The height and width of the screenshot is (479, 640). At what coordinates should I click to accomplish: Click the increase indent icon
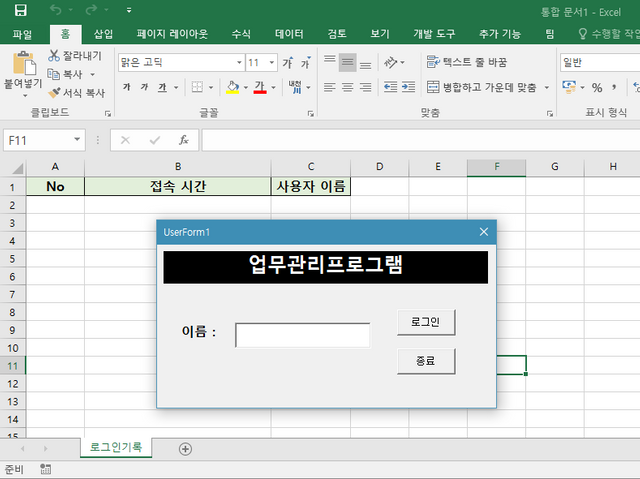(x=408, y=87)
